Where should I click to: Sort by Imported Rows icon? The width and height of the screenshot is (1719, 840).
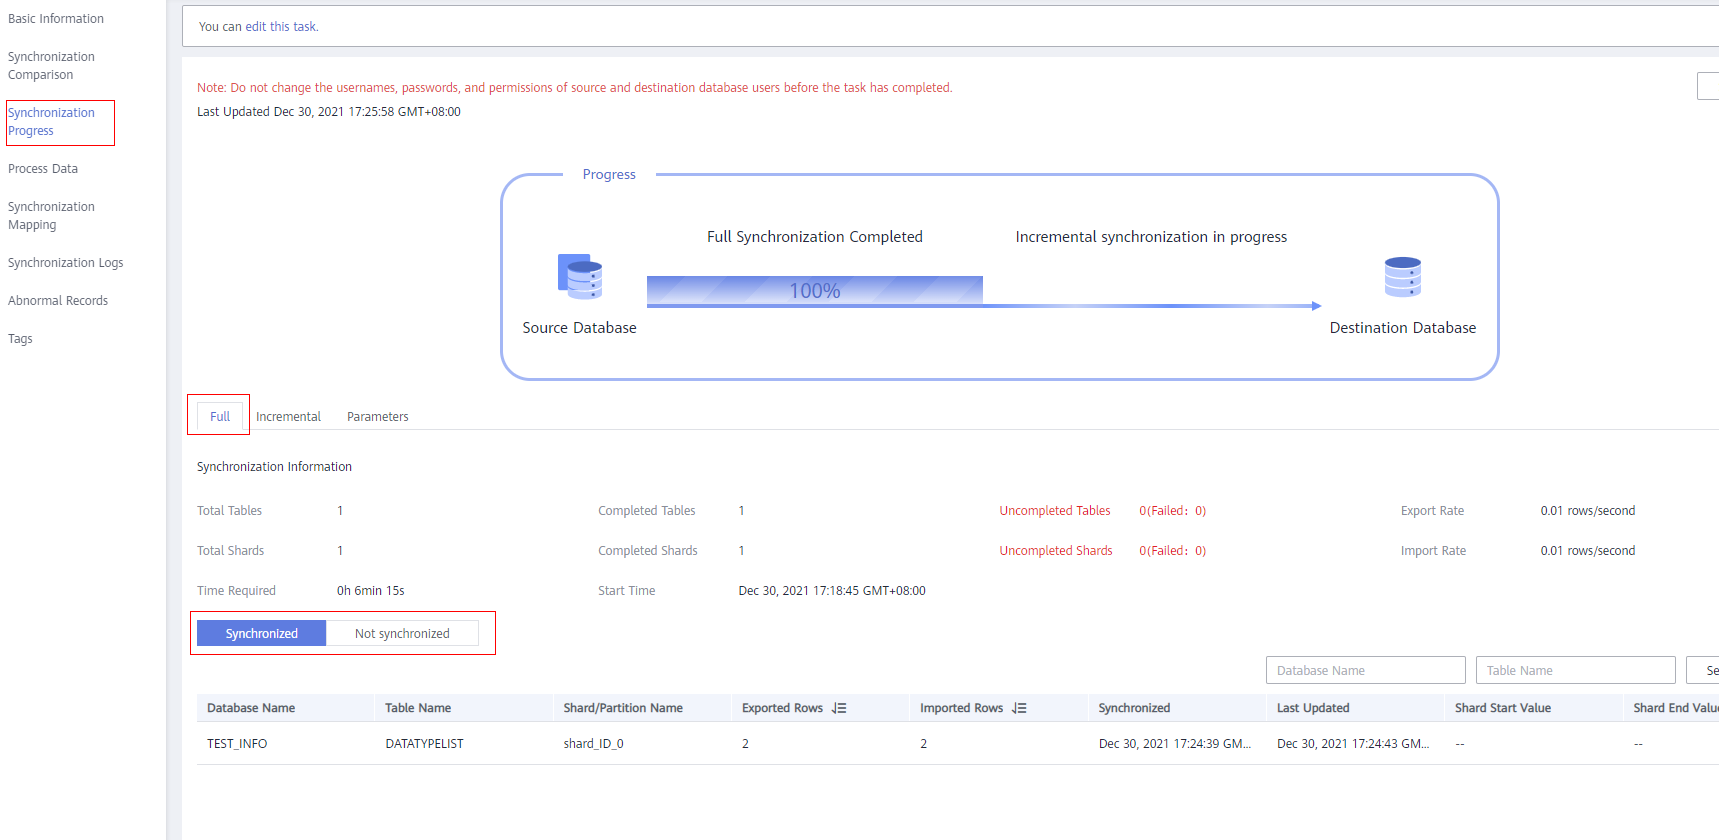pos(1019,708)
